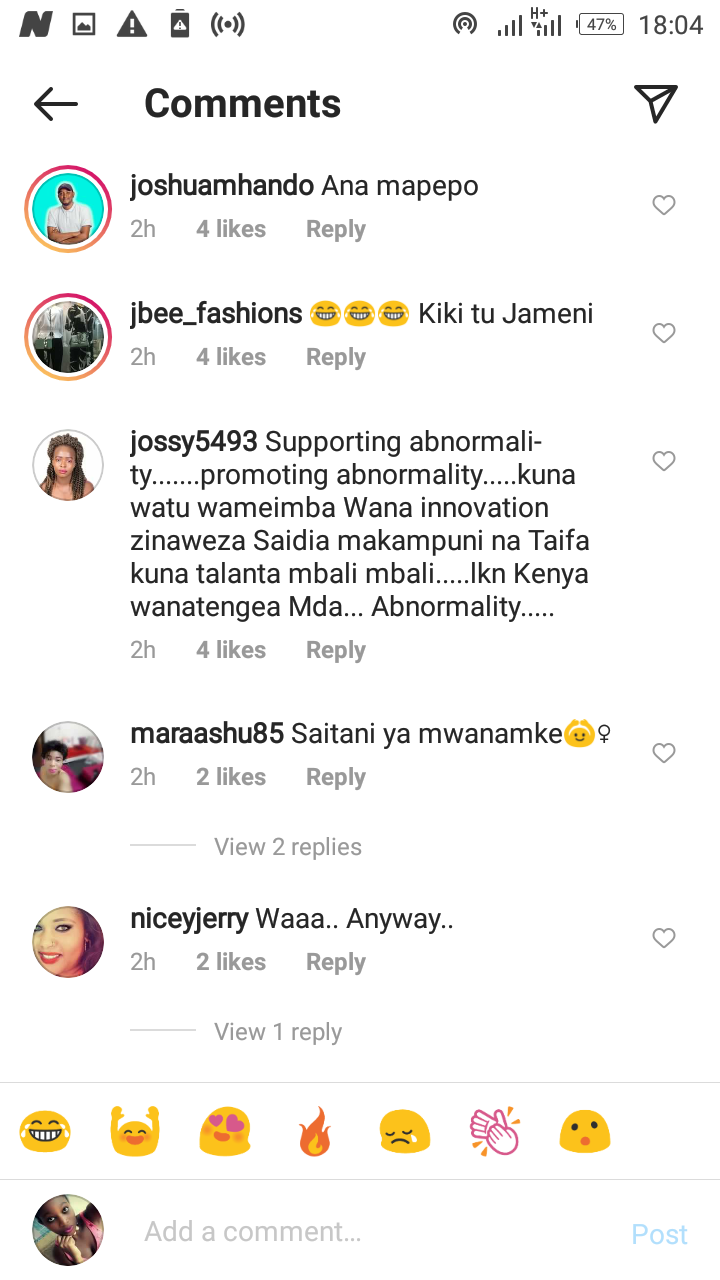Viewport: 720px width, 1280px height.
Task: Open jbee_fashions profile from username
Action: click(216, 314)
